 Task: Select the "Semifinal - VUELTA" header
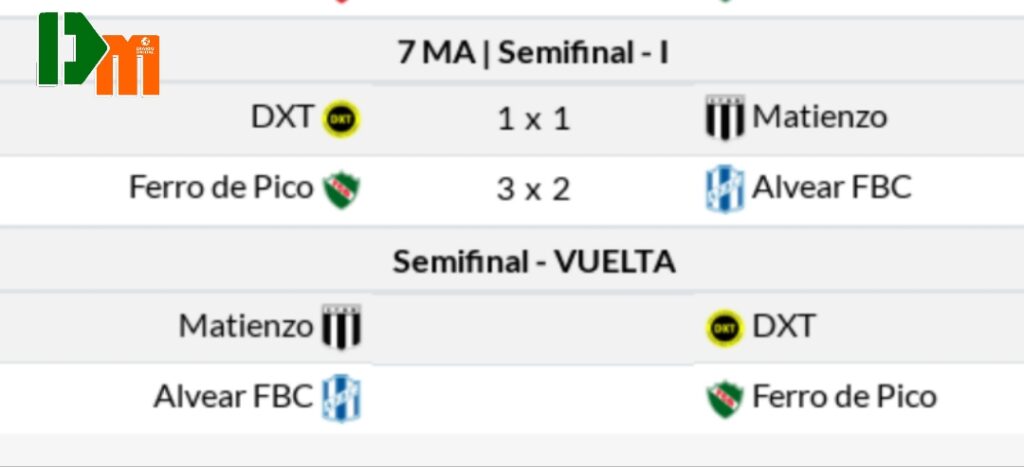point(533,262)
